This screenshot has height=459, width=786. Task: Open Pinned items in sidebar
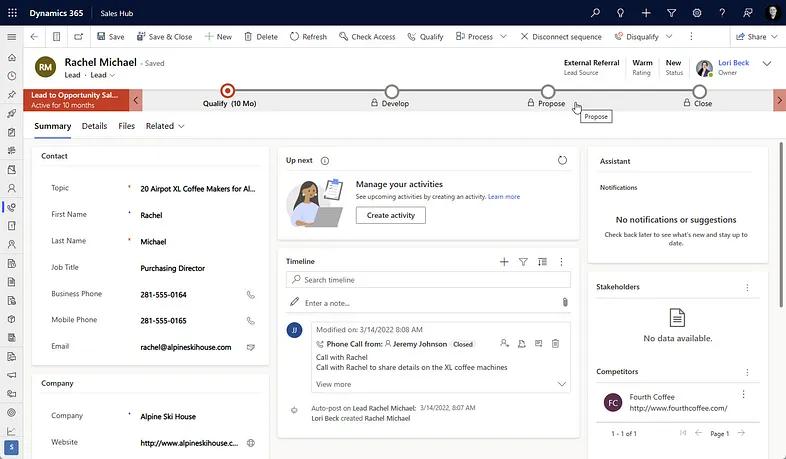coord(12,95)
